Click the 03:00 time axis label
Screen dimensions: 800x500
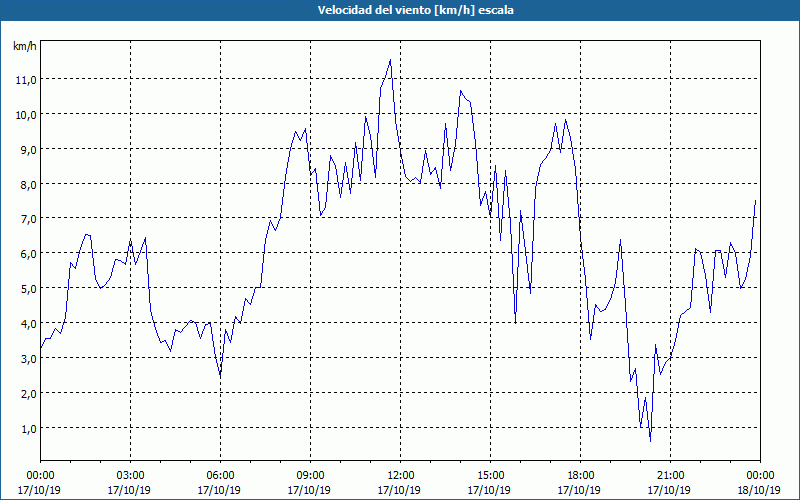130,476
